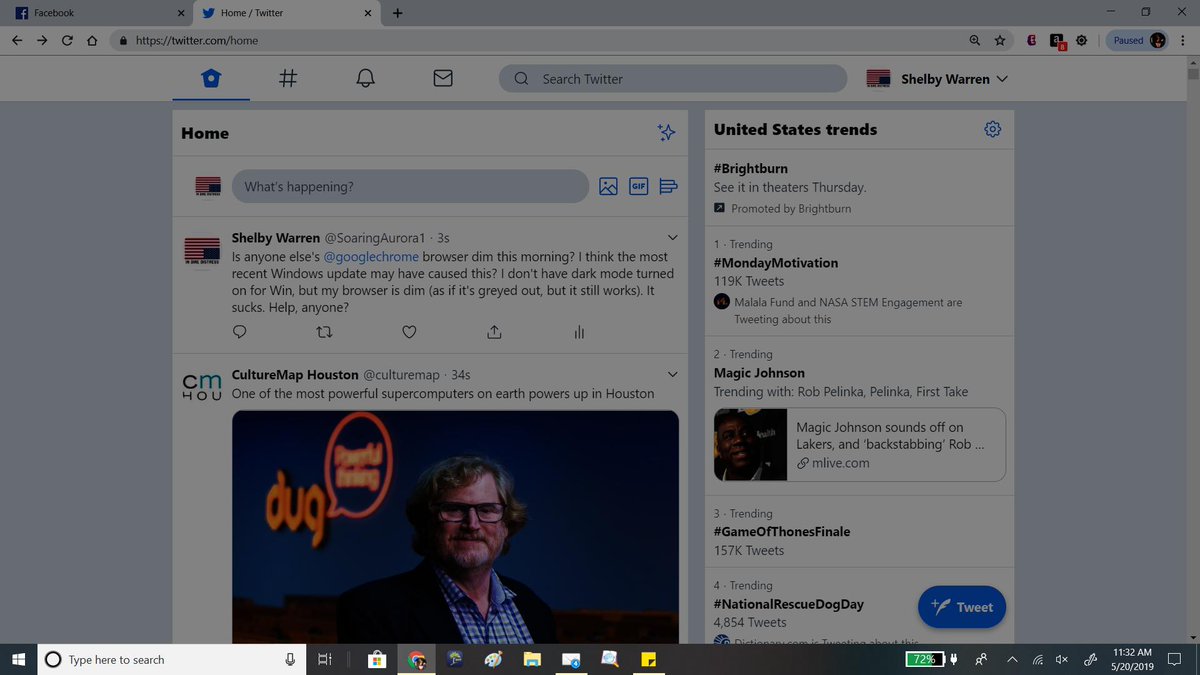Click the taskbar volume muted icon

[1062, 659]
